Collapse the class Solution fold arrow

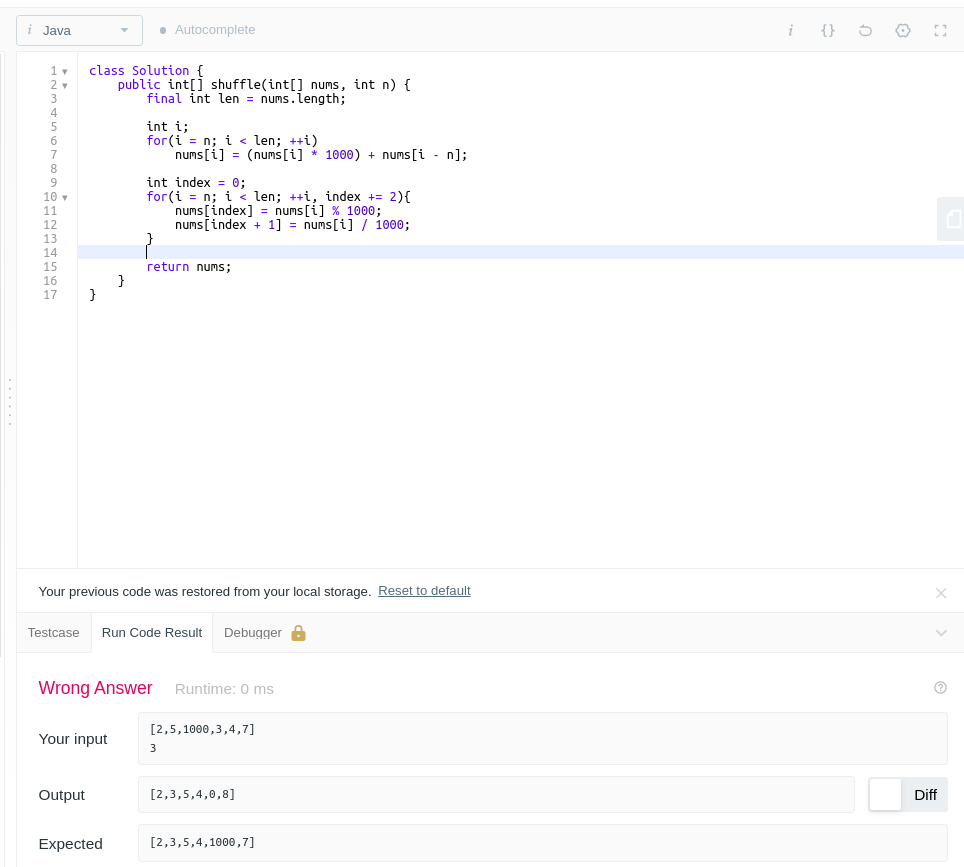(65, 71)
